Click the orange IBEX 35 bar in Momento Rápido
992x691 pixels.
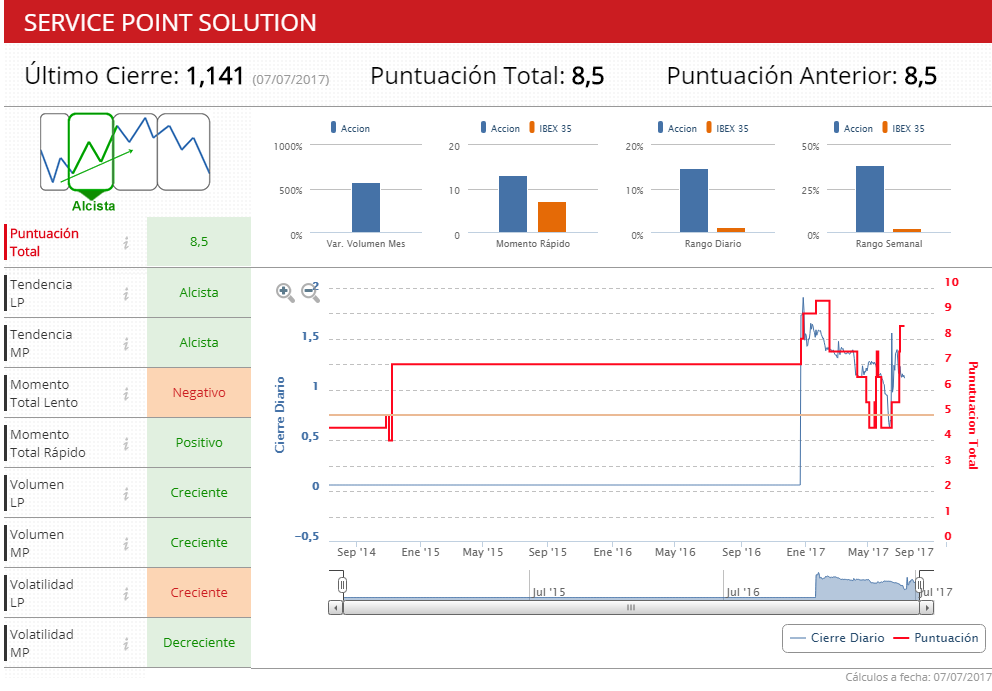[552, 218]
